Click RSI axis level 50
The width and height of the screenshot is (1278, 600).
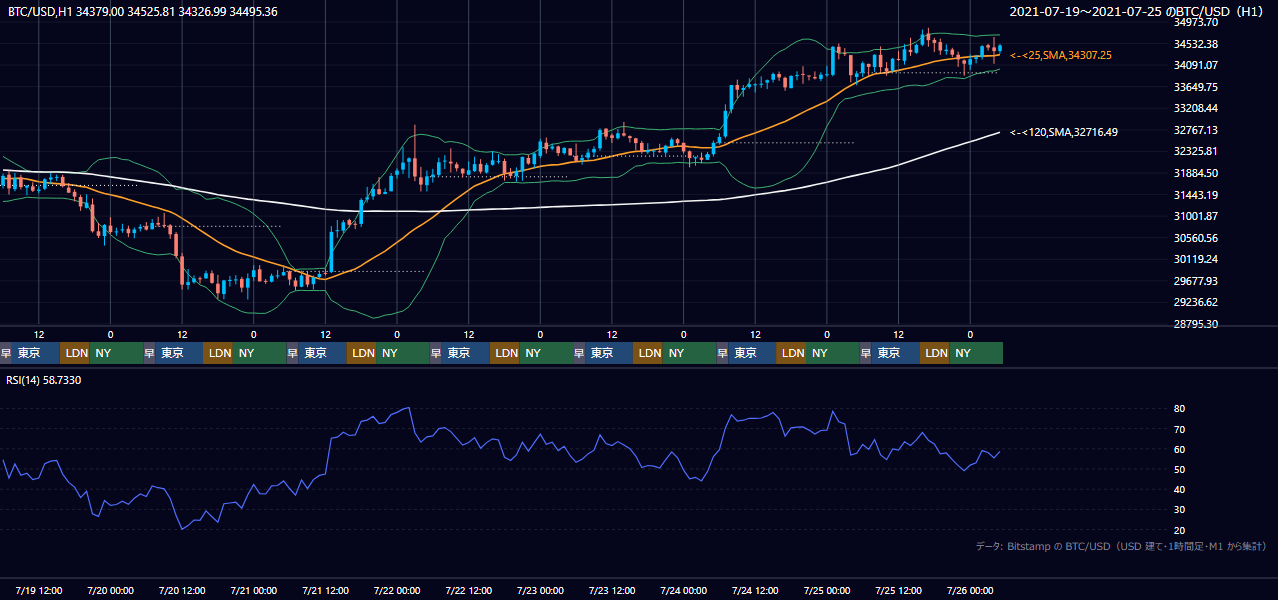pos(1180,469)
